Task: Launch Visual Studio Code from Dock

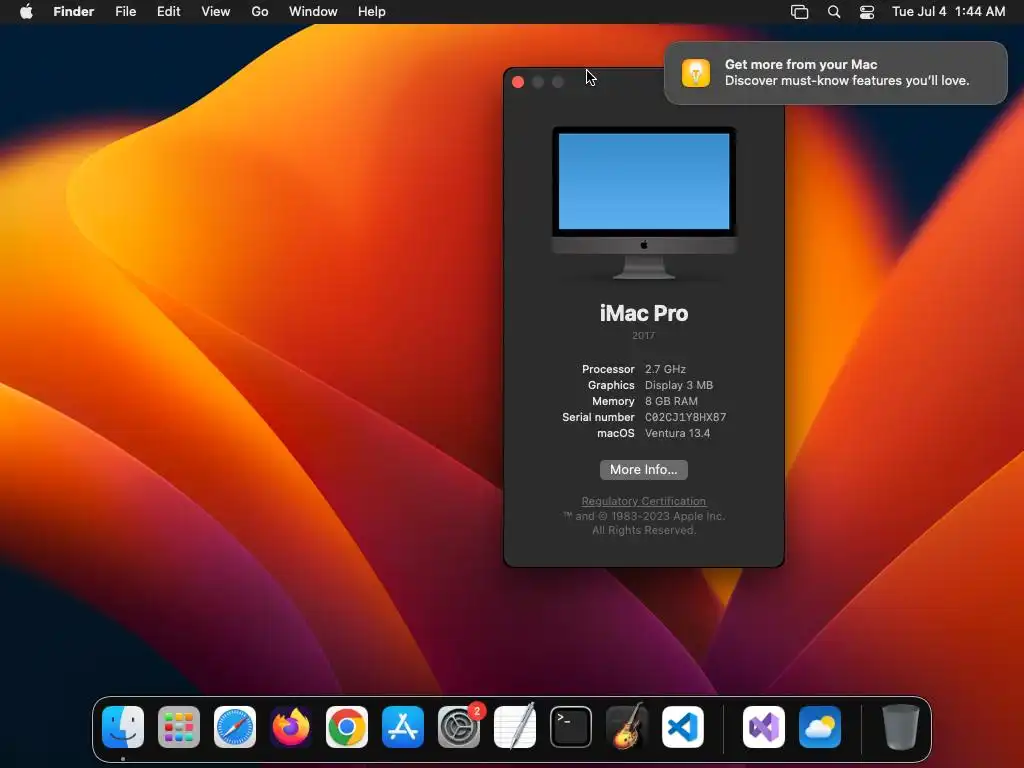Action: (x=683, y=727)
